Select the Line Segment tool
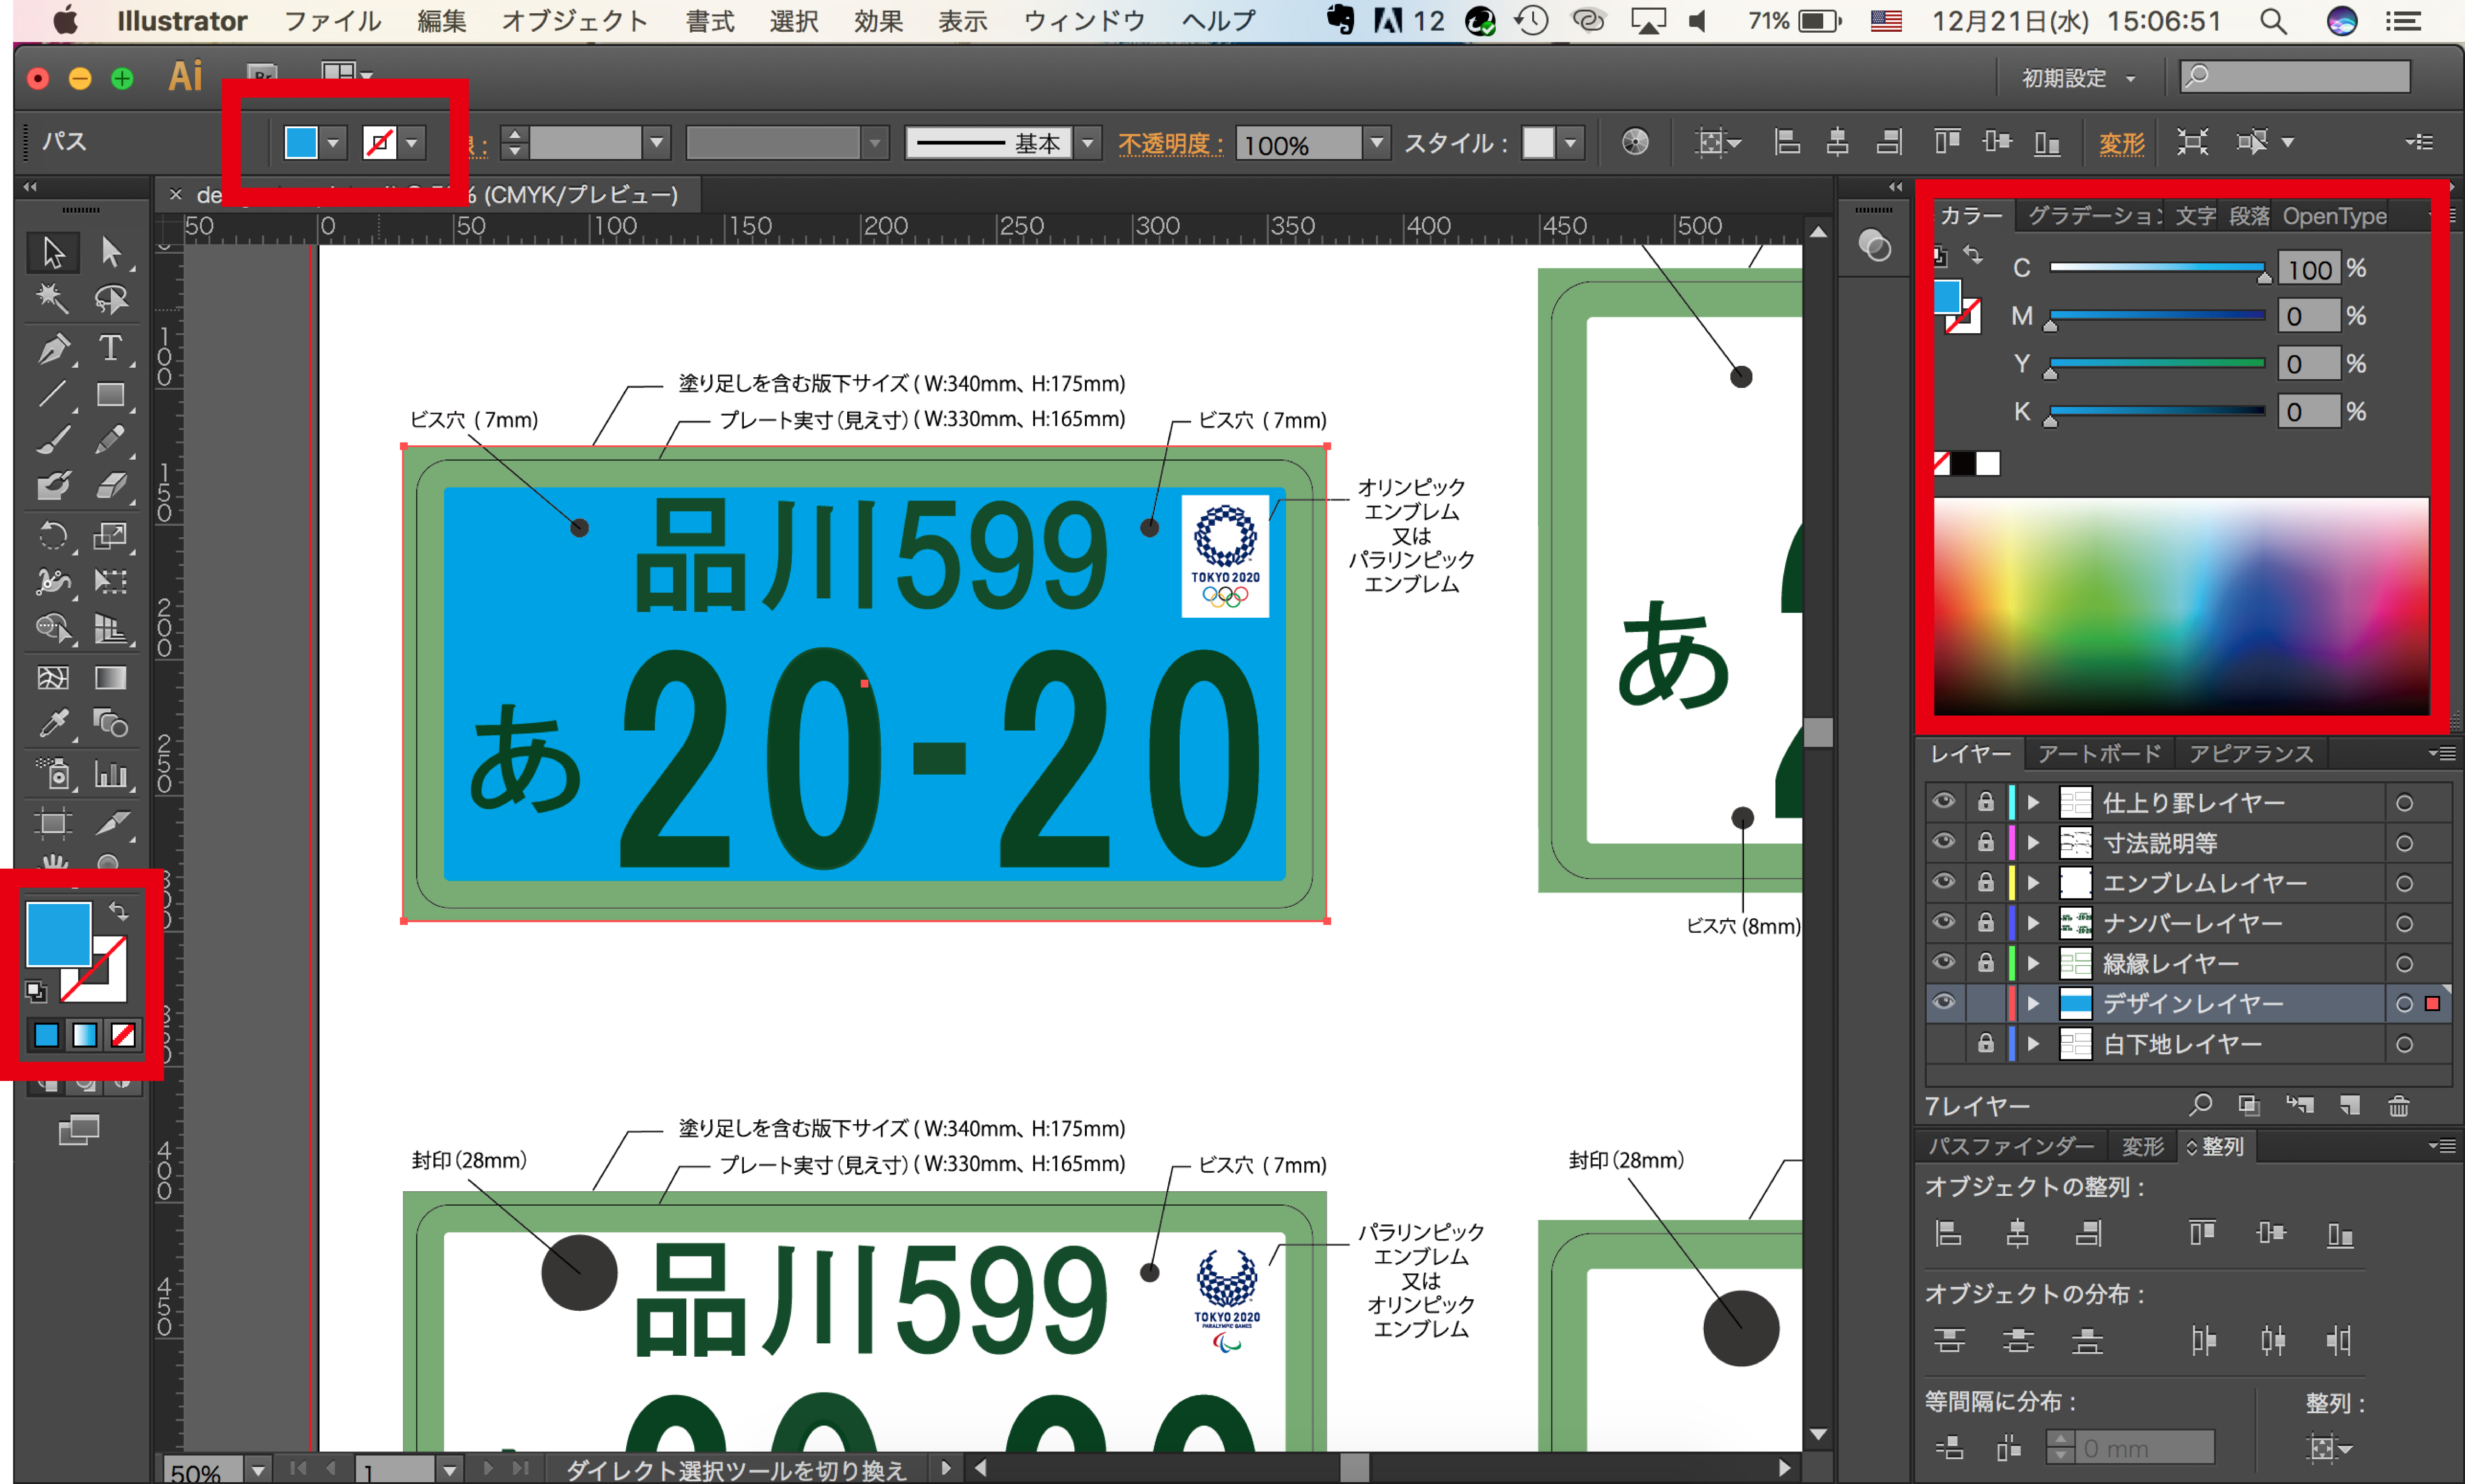 tap(52, 395)
